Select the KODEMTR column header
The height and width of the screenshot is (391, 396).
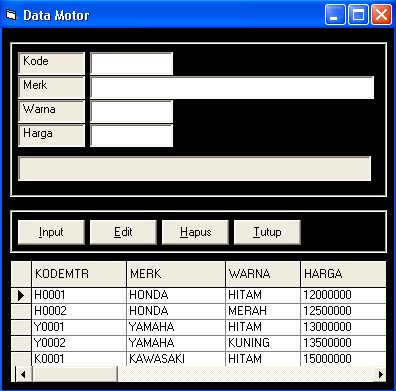click(x=79, y=274)
